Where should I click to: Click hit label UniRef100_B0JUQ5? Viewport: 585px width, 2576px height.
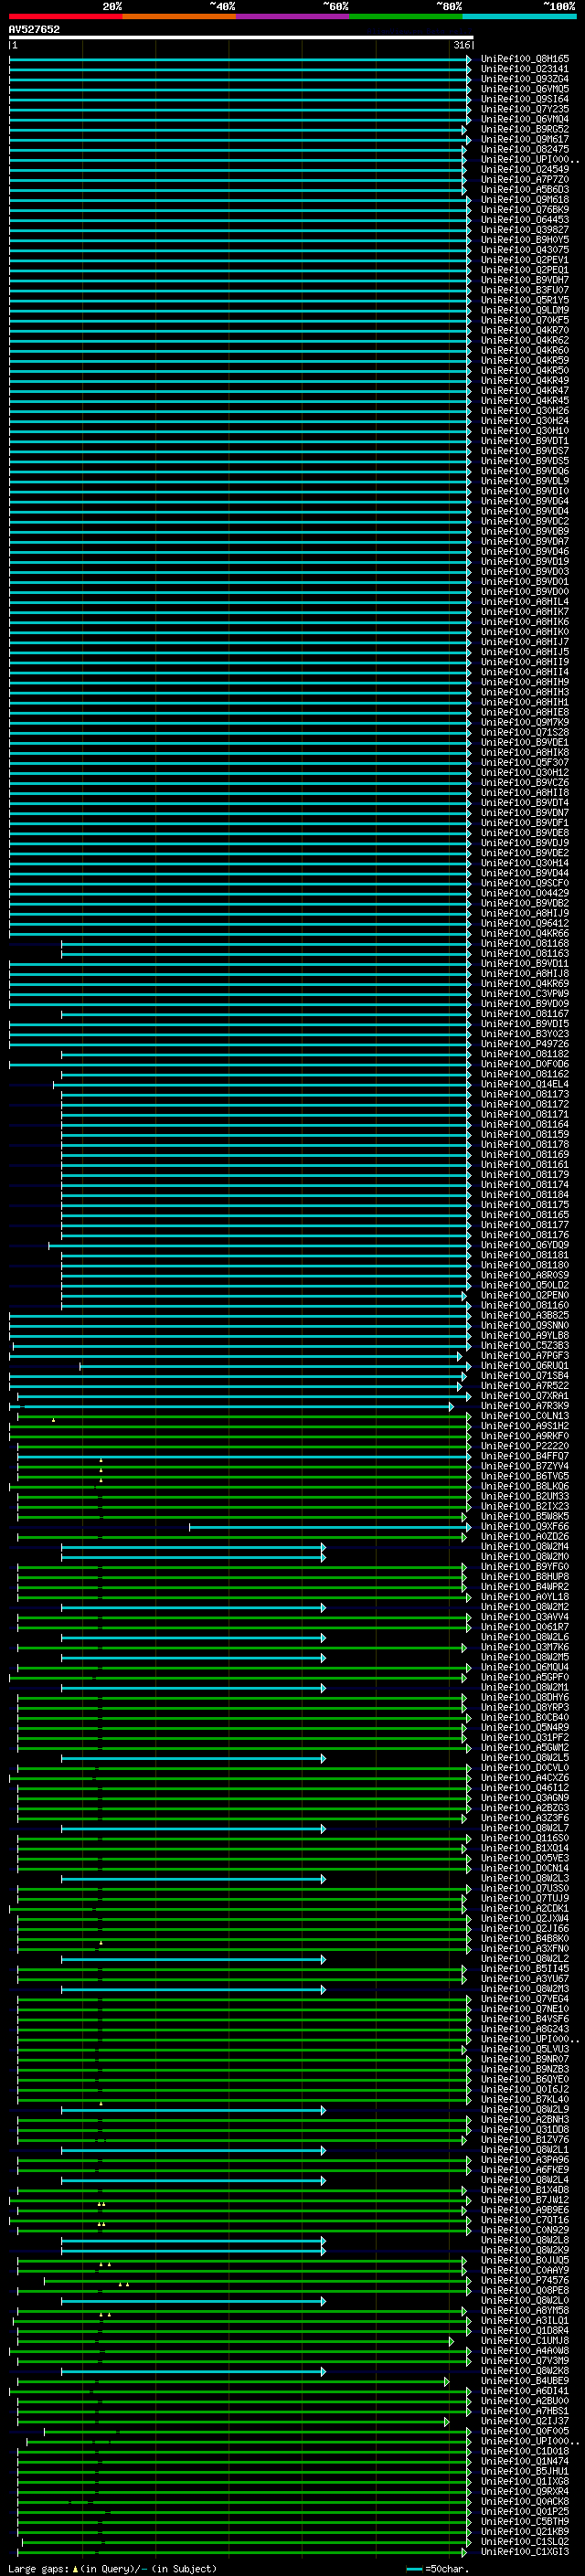tap(525, 2260)
